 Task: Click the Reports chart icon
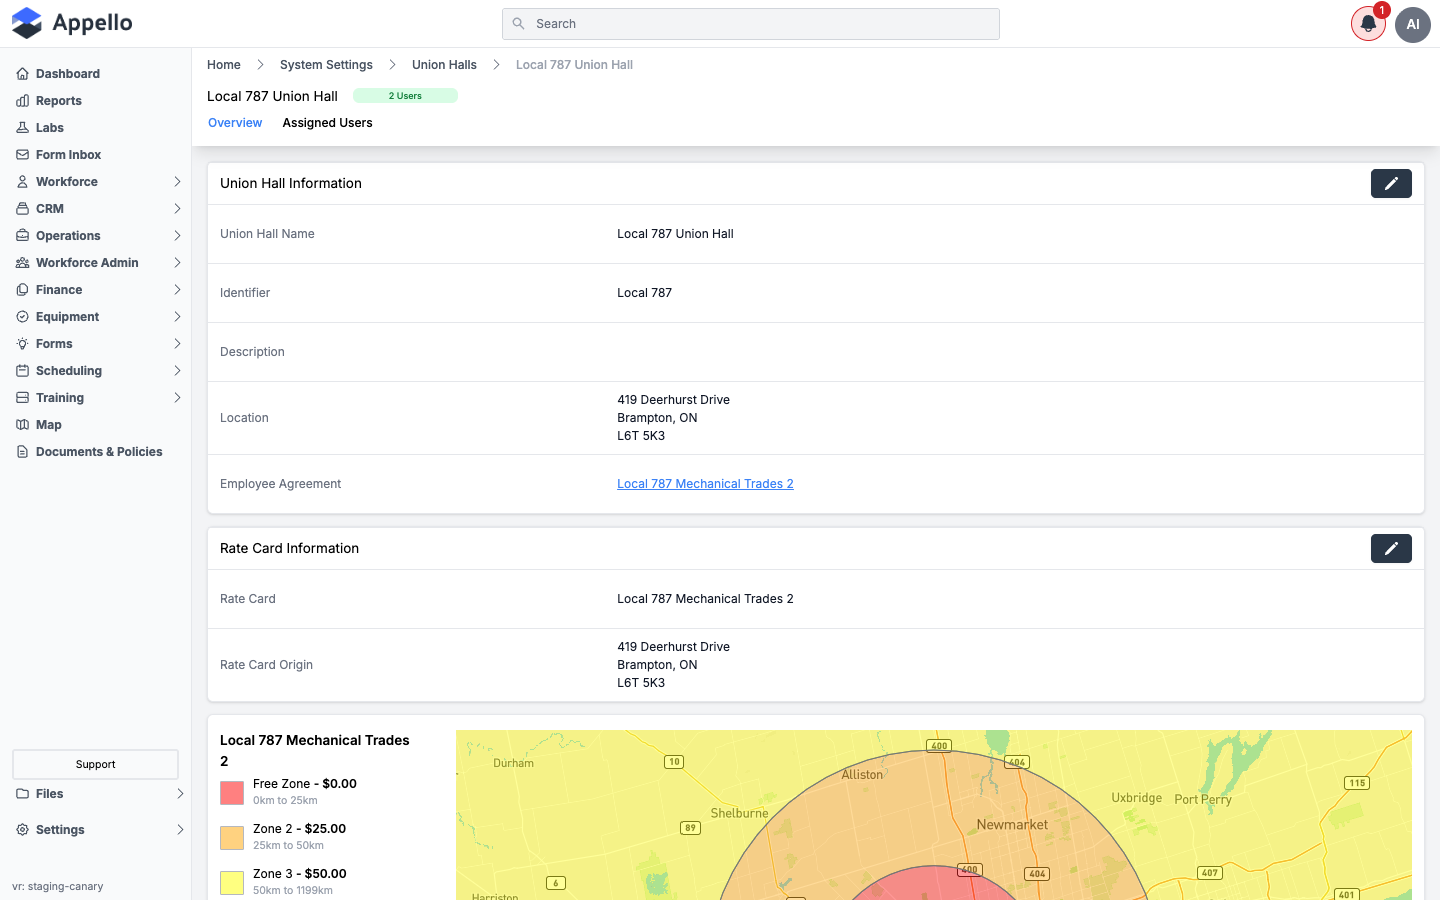point(22,101)
